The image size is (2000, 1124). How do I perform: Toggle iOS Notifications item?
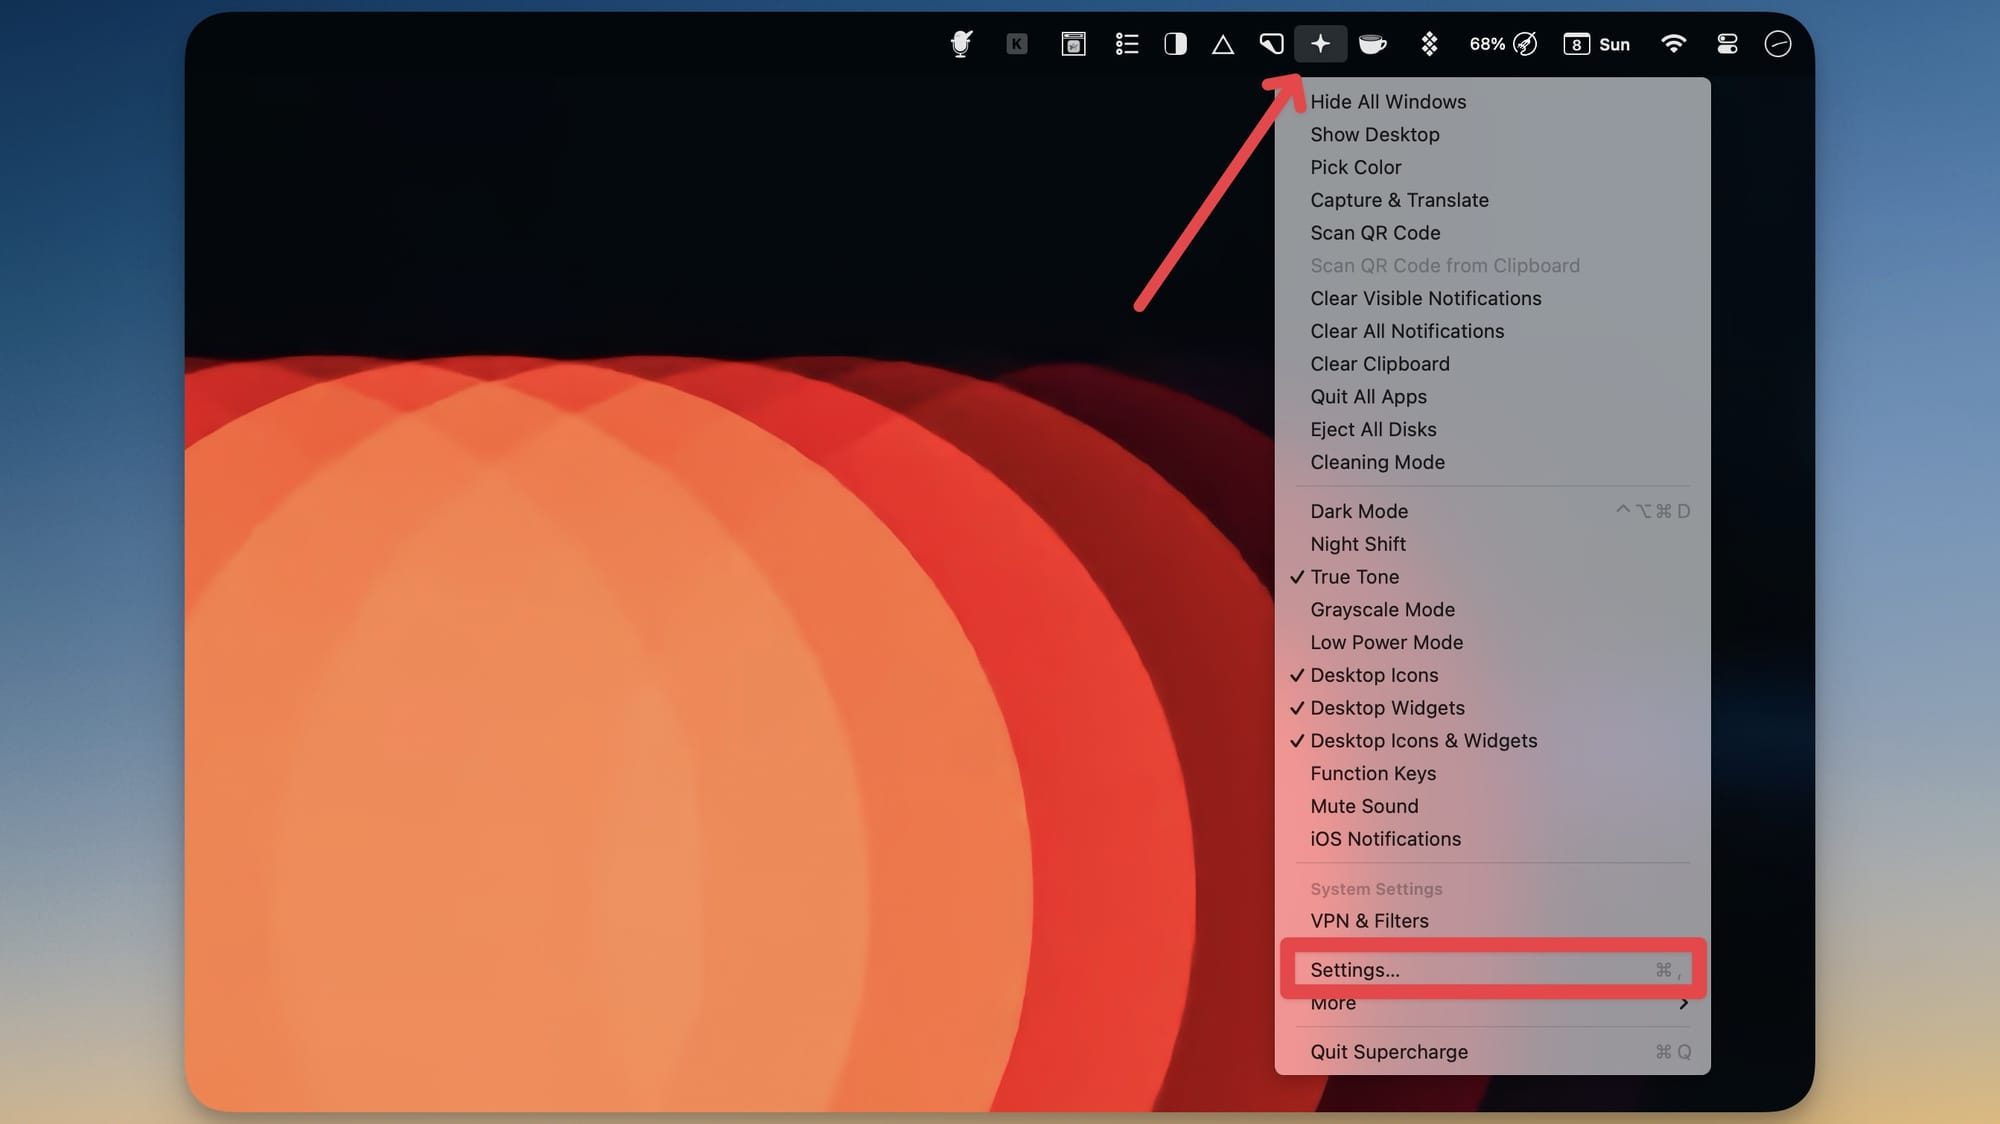pos(1492,839)
